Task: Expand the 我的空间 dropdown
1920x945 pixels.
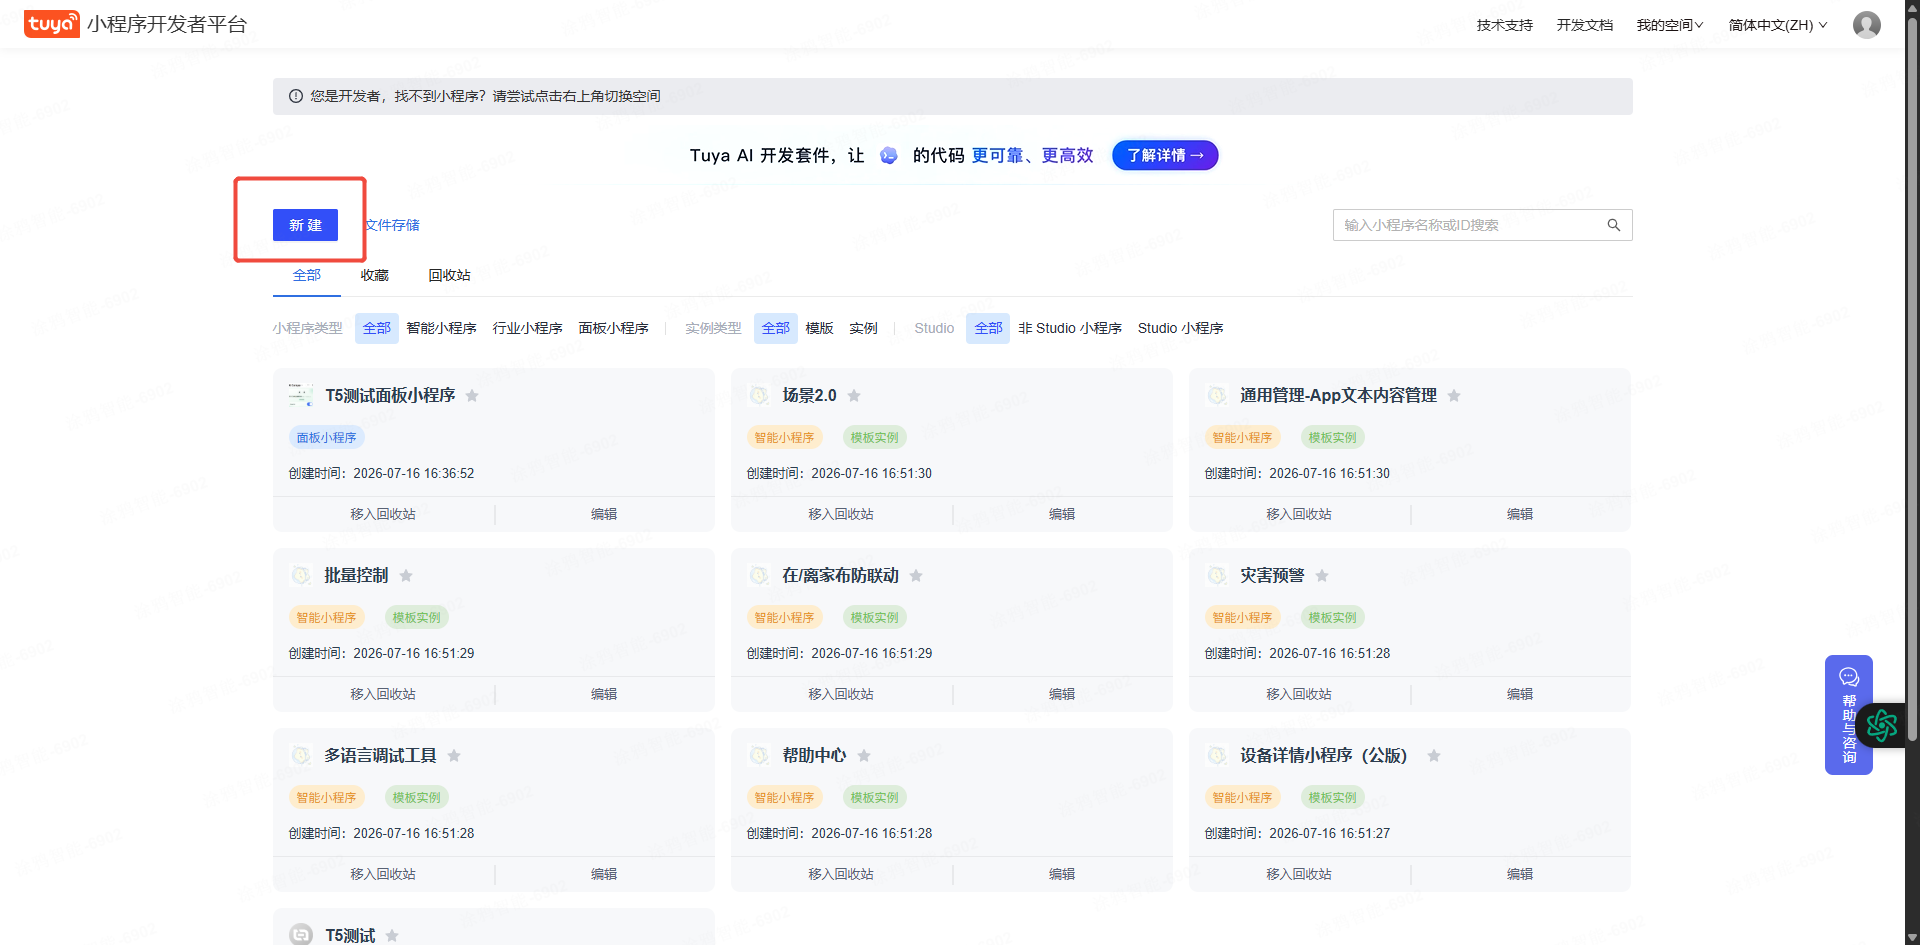Action: 1669,25
